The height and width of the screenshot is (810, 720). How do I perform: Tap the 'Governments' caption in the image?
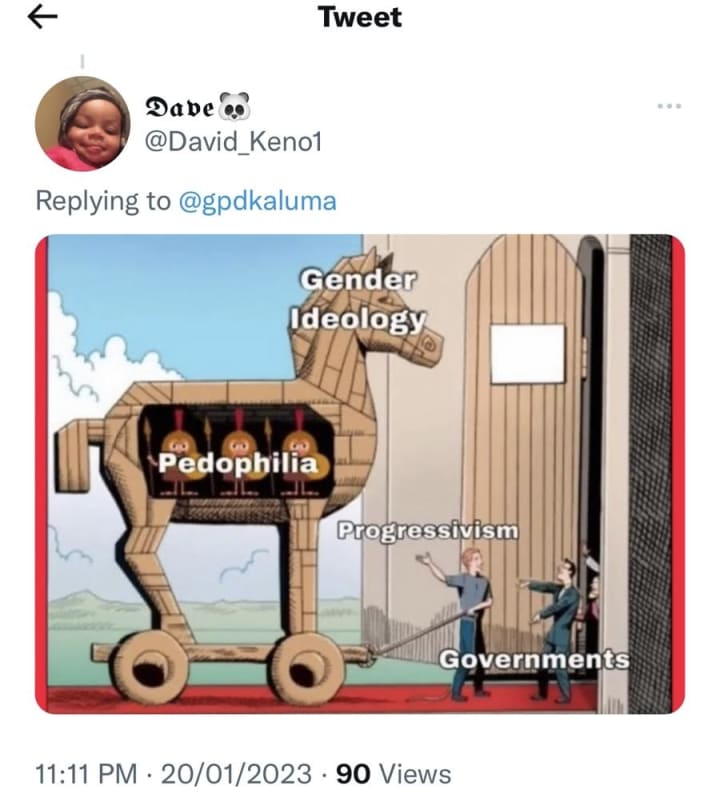click(535, 660)
